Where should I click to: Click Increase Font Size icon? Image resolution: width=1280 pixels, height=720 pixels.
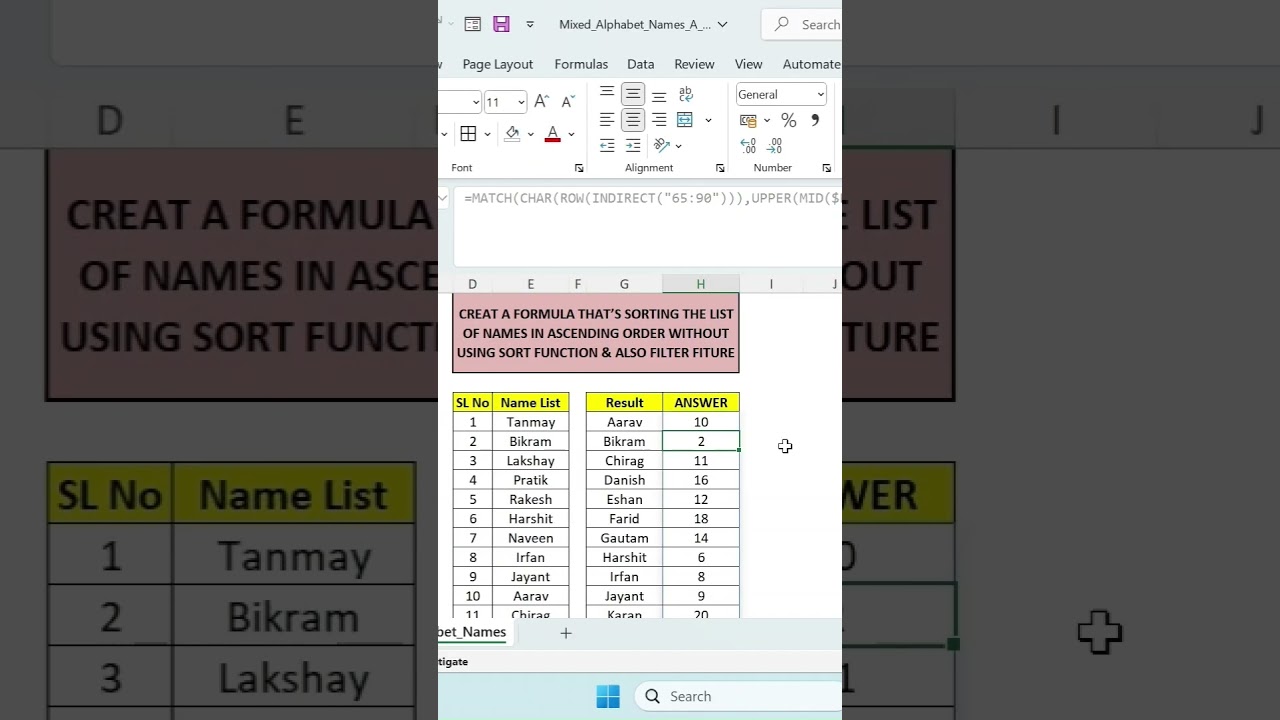point(541,101)
